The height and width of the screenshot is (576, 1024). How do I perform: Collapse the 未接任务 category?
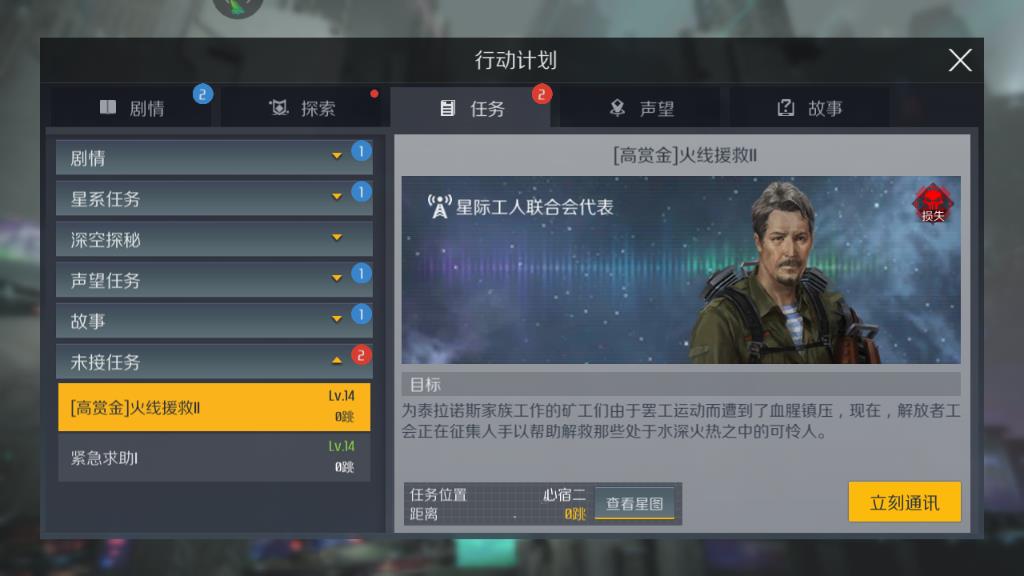pos(214,361)
